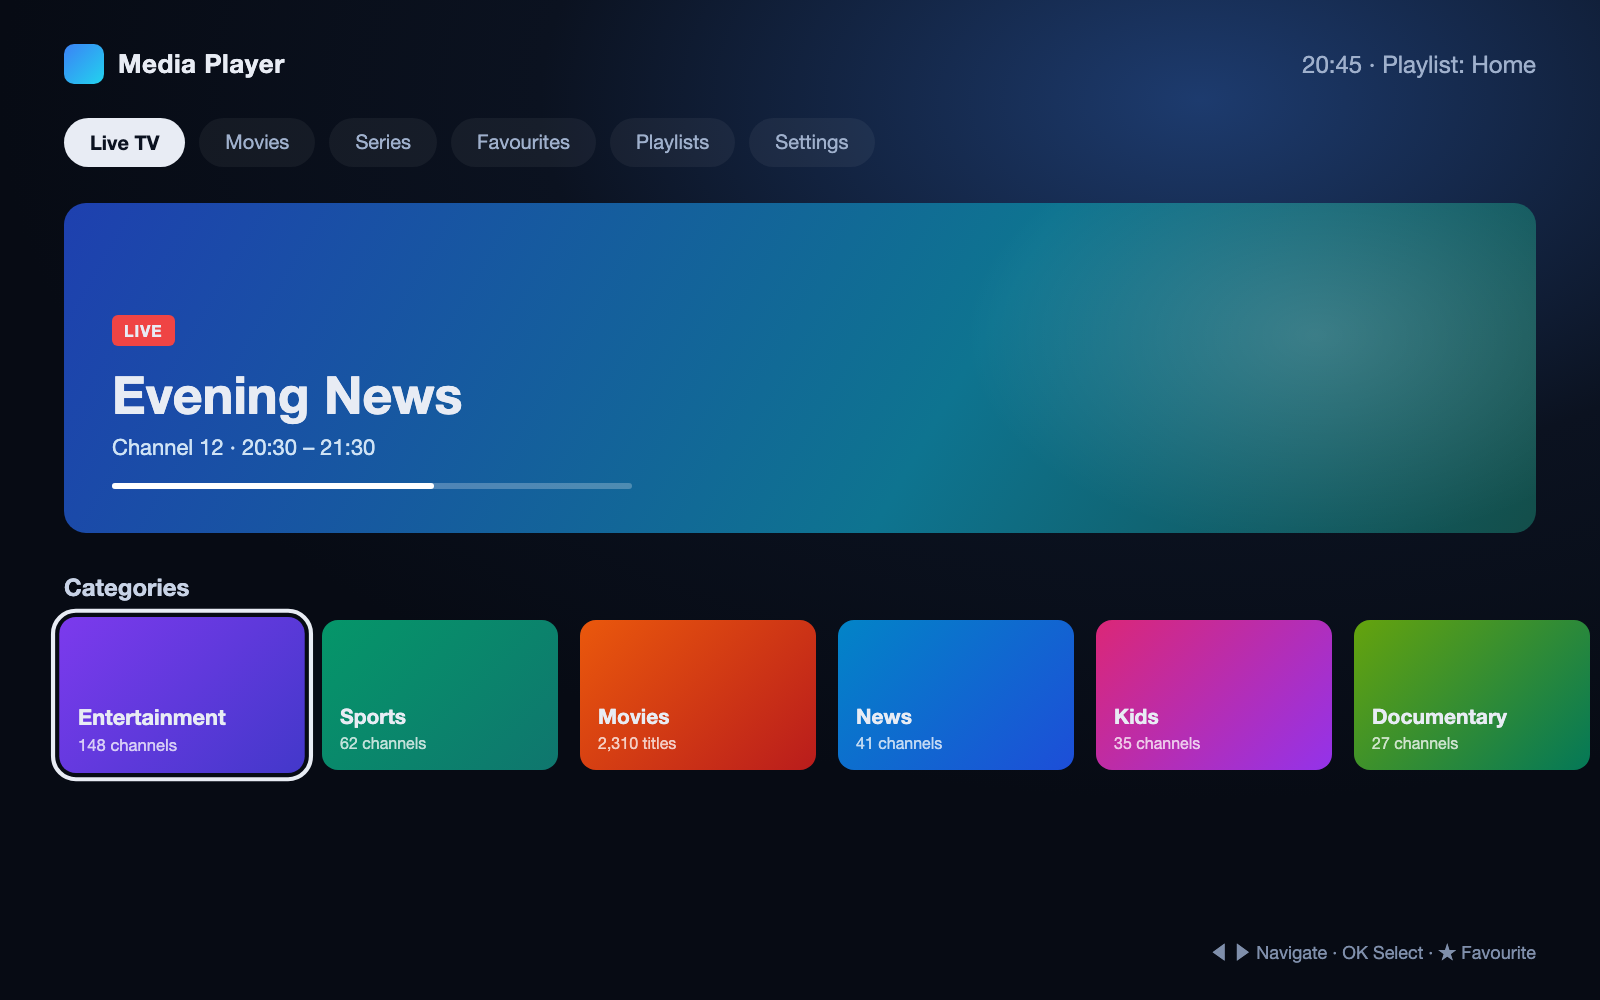Open the Evening News live banner
The height and width of the screenshot is (1000, 1600).
coord(800,368)
